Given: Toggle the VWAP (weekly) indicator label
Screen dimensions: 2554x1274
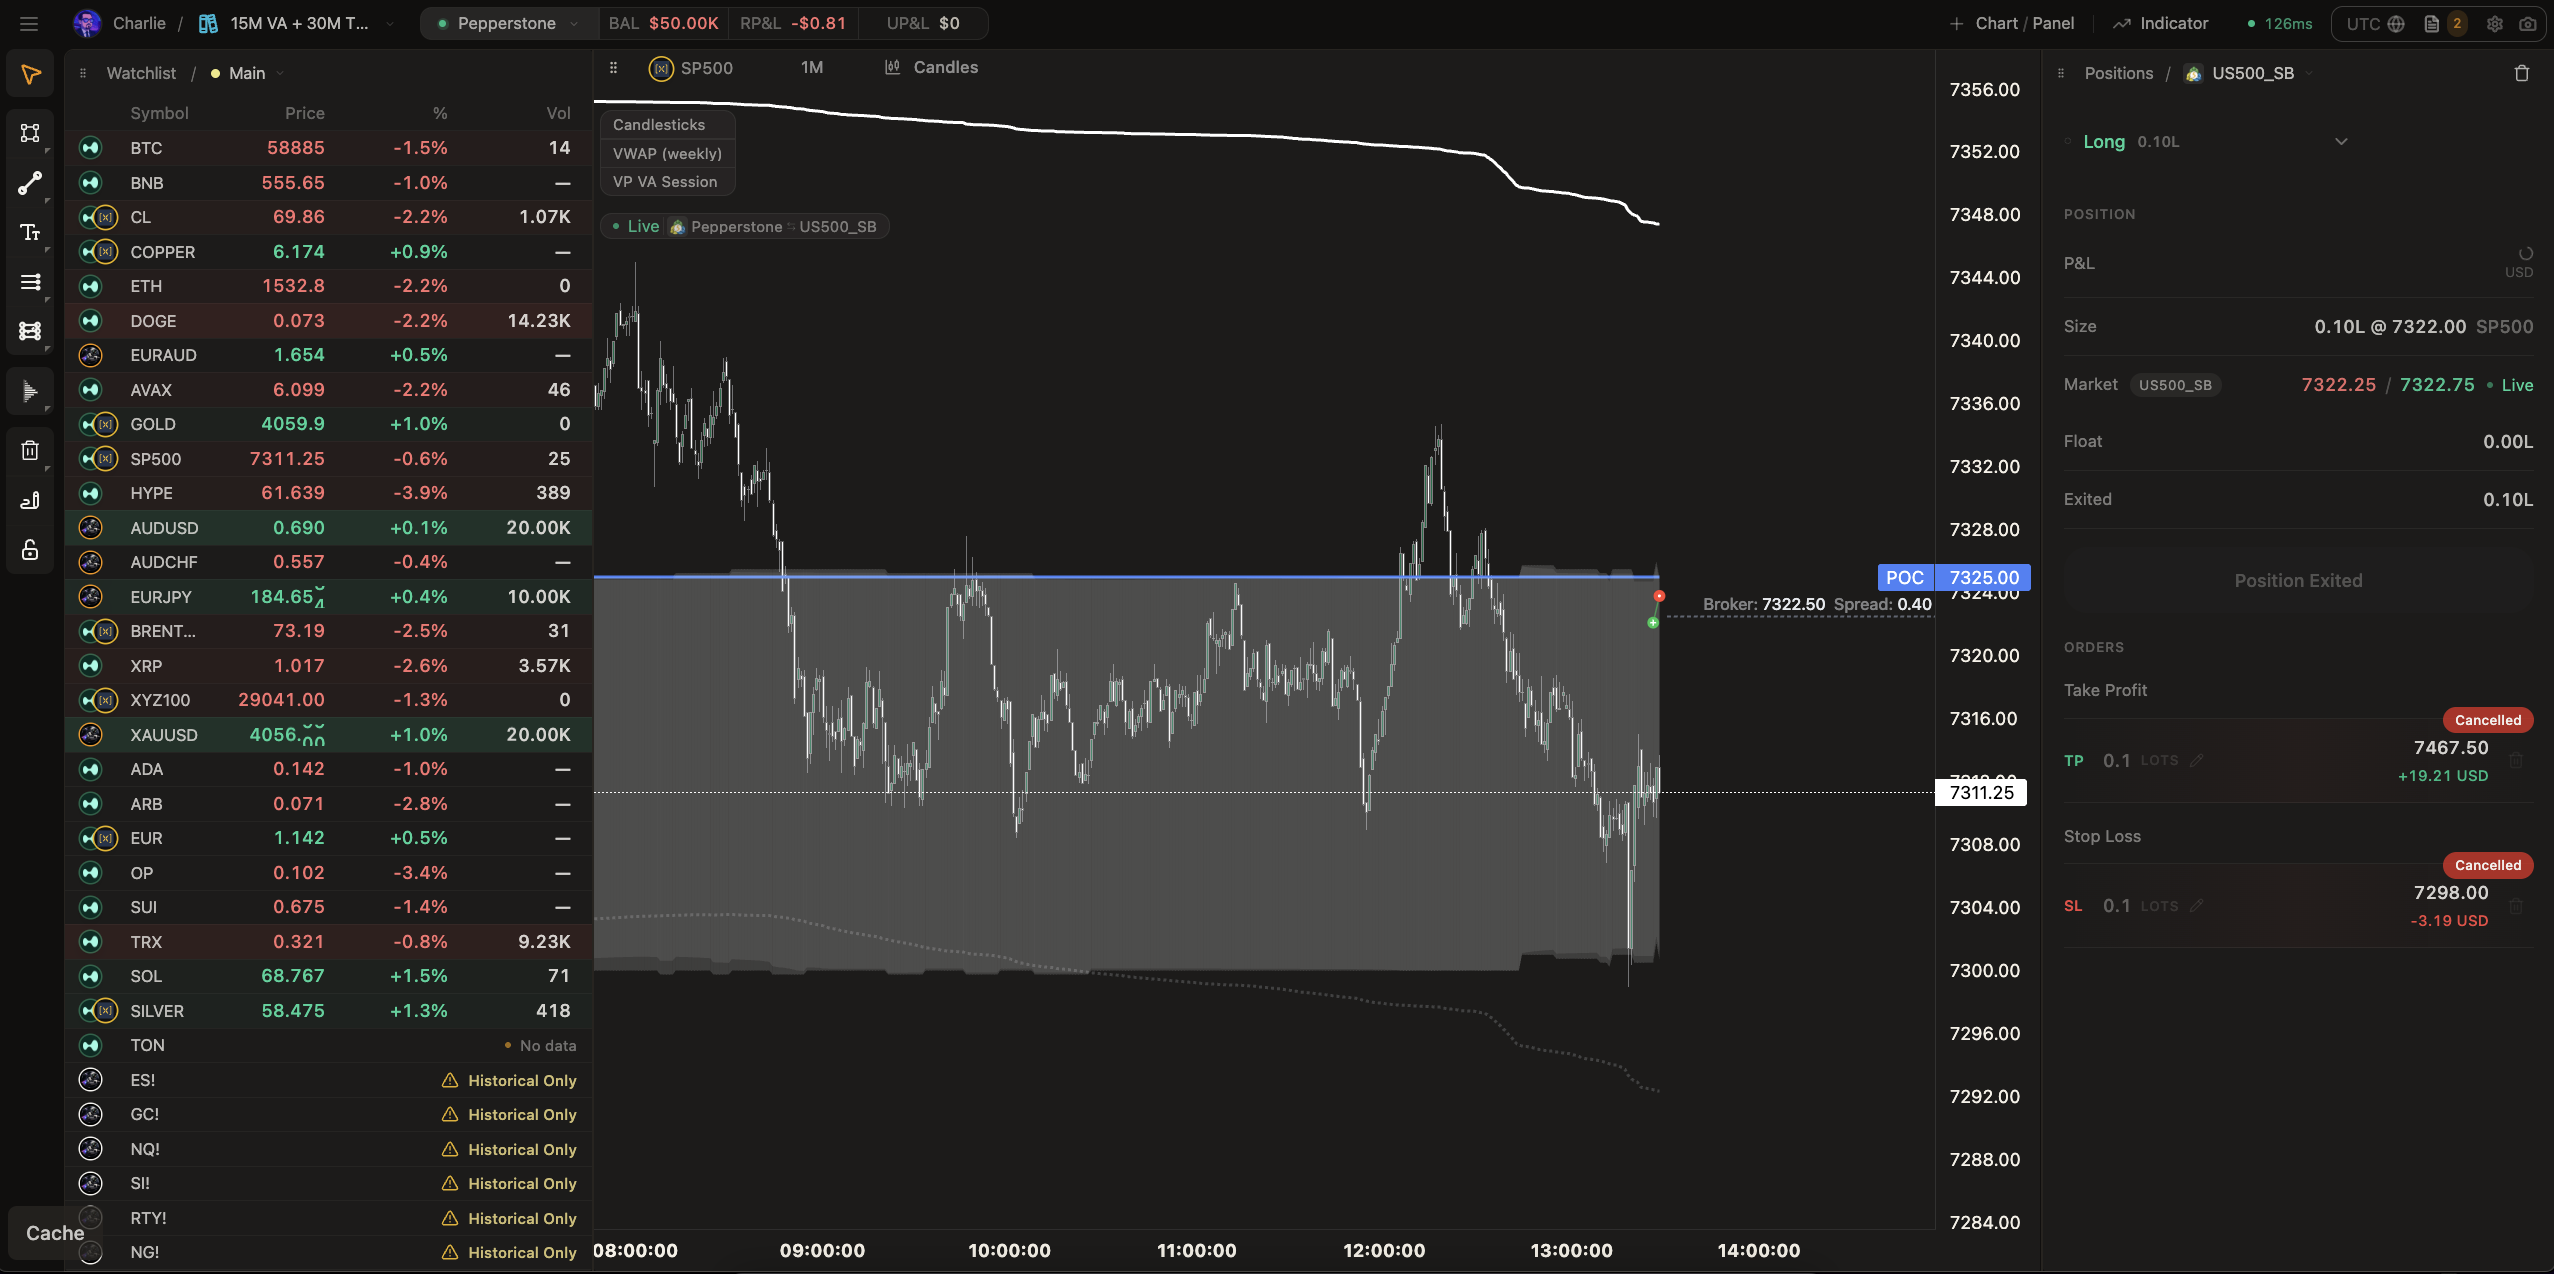Looking at the screenshot, I should 667,153.
